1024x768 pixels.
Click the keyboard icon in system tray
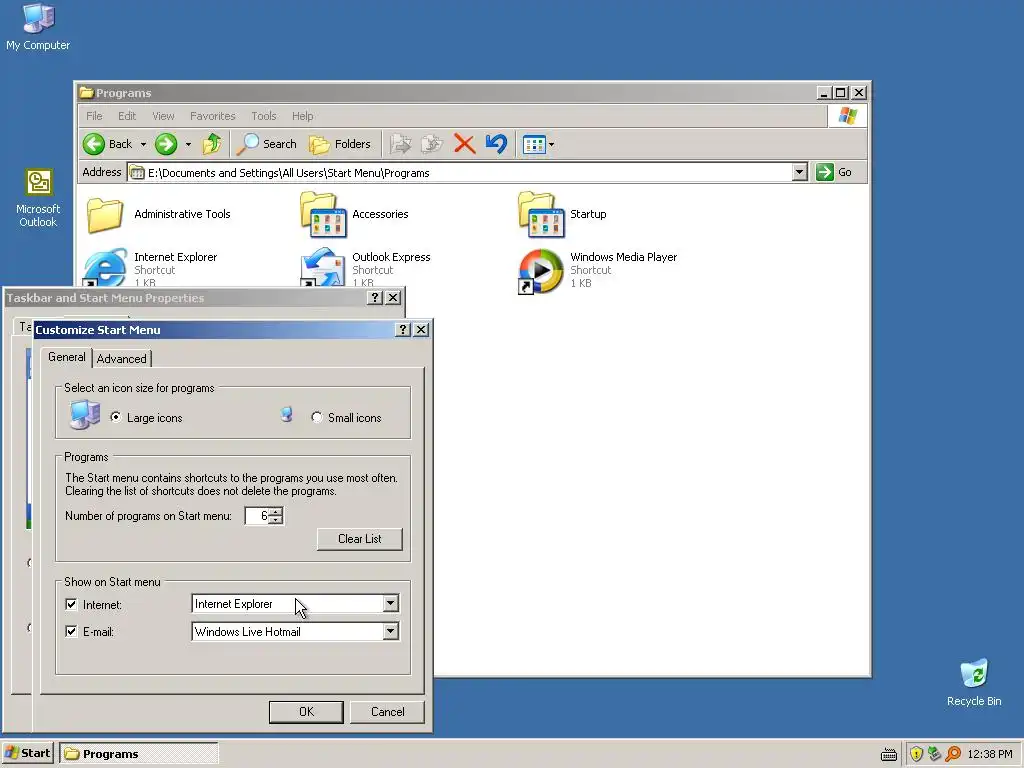click(888, 754)
